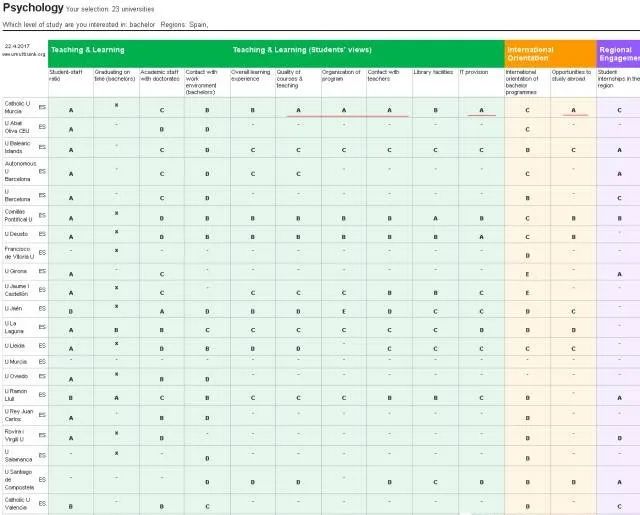Image resolution: width=640 pixels, height=515 pixels.
Task: Click U La Laguna's Graduating on time B grade
Action: click(x=116, y=330)
